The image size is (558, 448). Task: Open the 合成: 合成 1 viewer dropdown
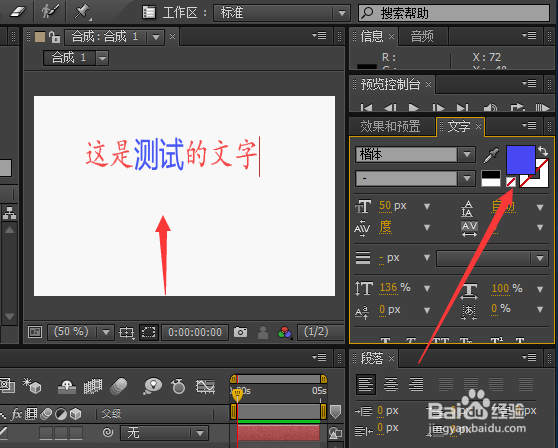tap(156, 37)
